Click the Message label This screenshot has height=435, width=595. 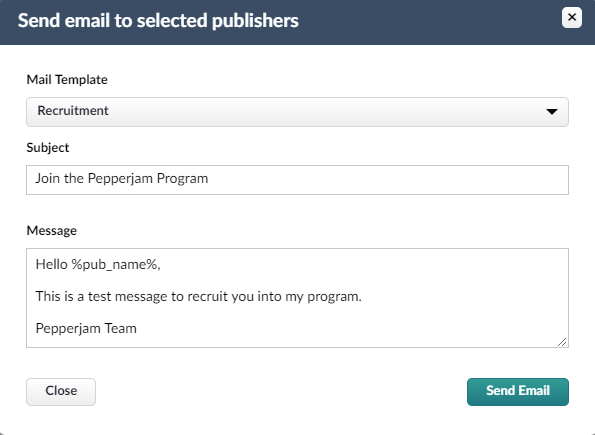pyautogui.click(x=52, y=231)
